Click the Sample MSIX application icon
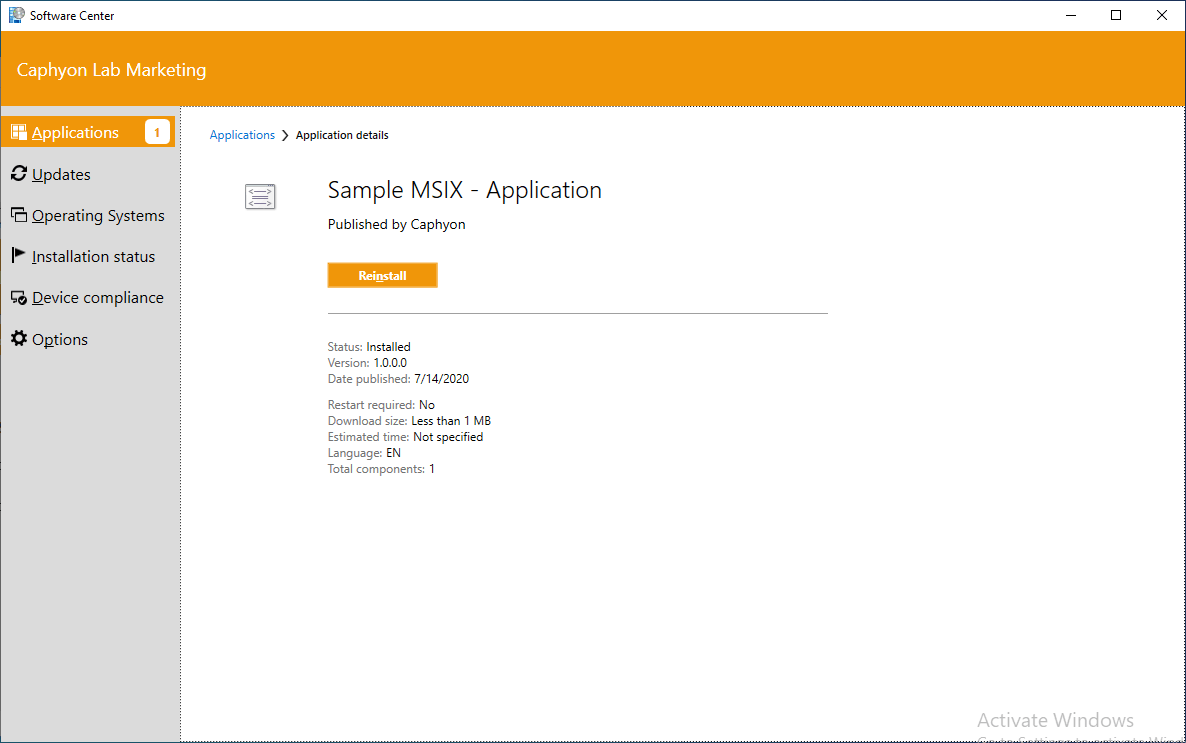Image resolution: width=1186 pixels, height=743 pixels. pyautogui.click(x=260, y=197)
